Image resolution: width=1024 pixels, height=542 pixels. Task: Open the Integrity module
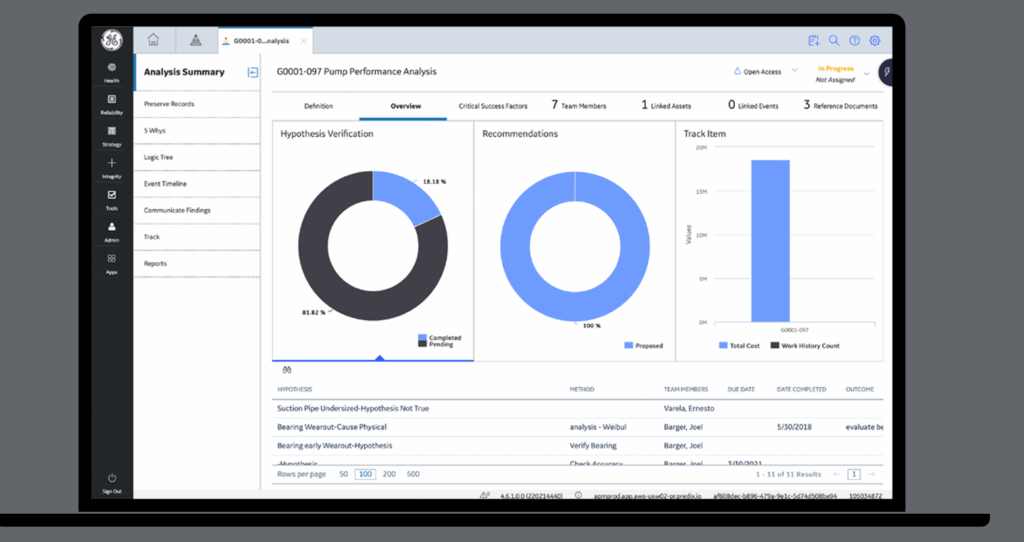[x=111, y=165]
